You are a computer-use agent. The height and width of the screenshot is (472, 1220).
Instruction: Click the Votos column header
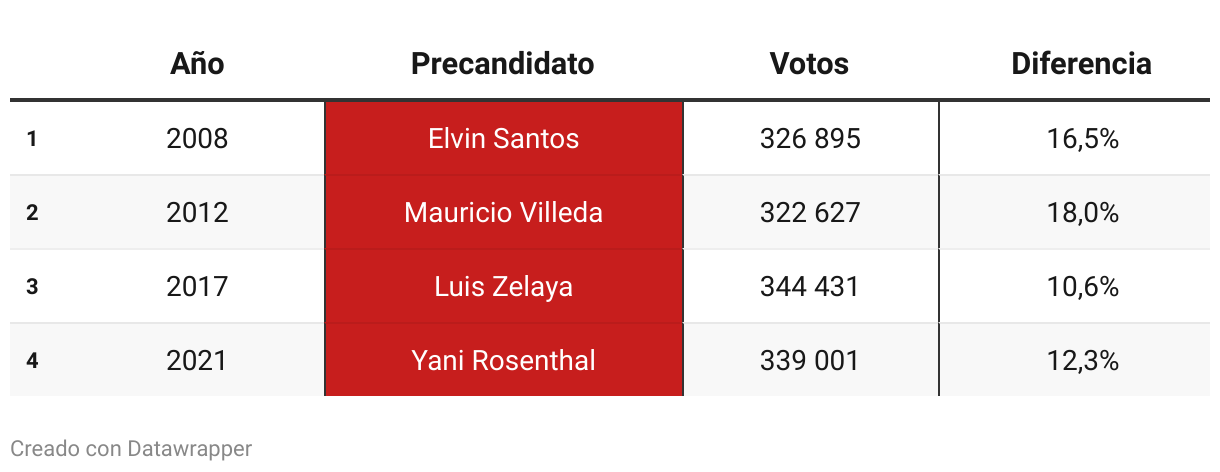tap(809, 64)
